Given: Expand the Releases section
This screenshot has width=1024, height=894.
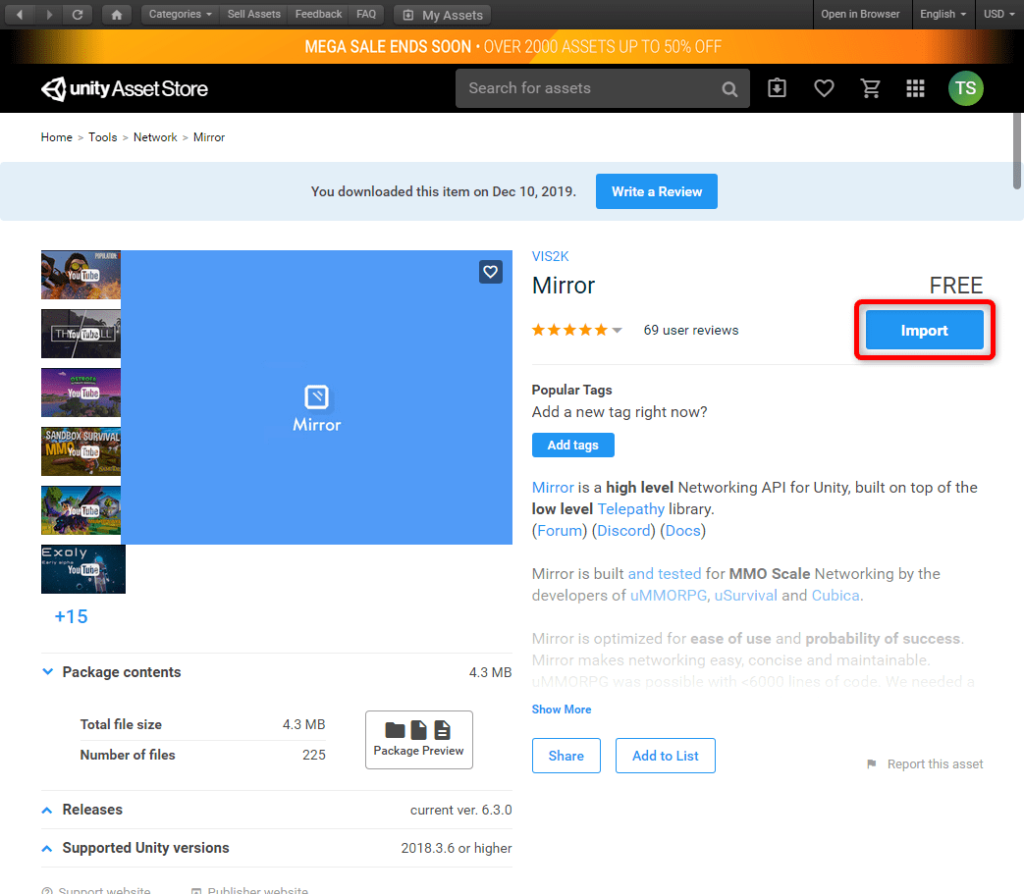Looking at the screenshot, I should point(47,810).
